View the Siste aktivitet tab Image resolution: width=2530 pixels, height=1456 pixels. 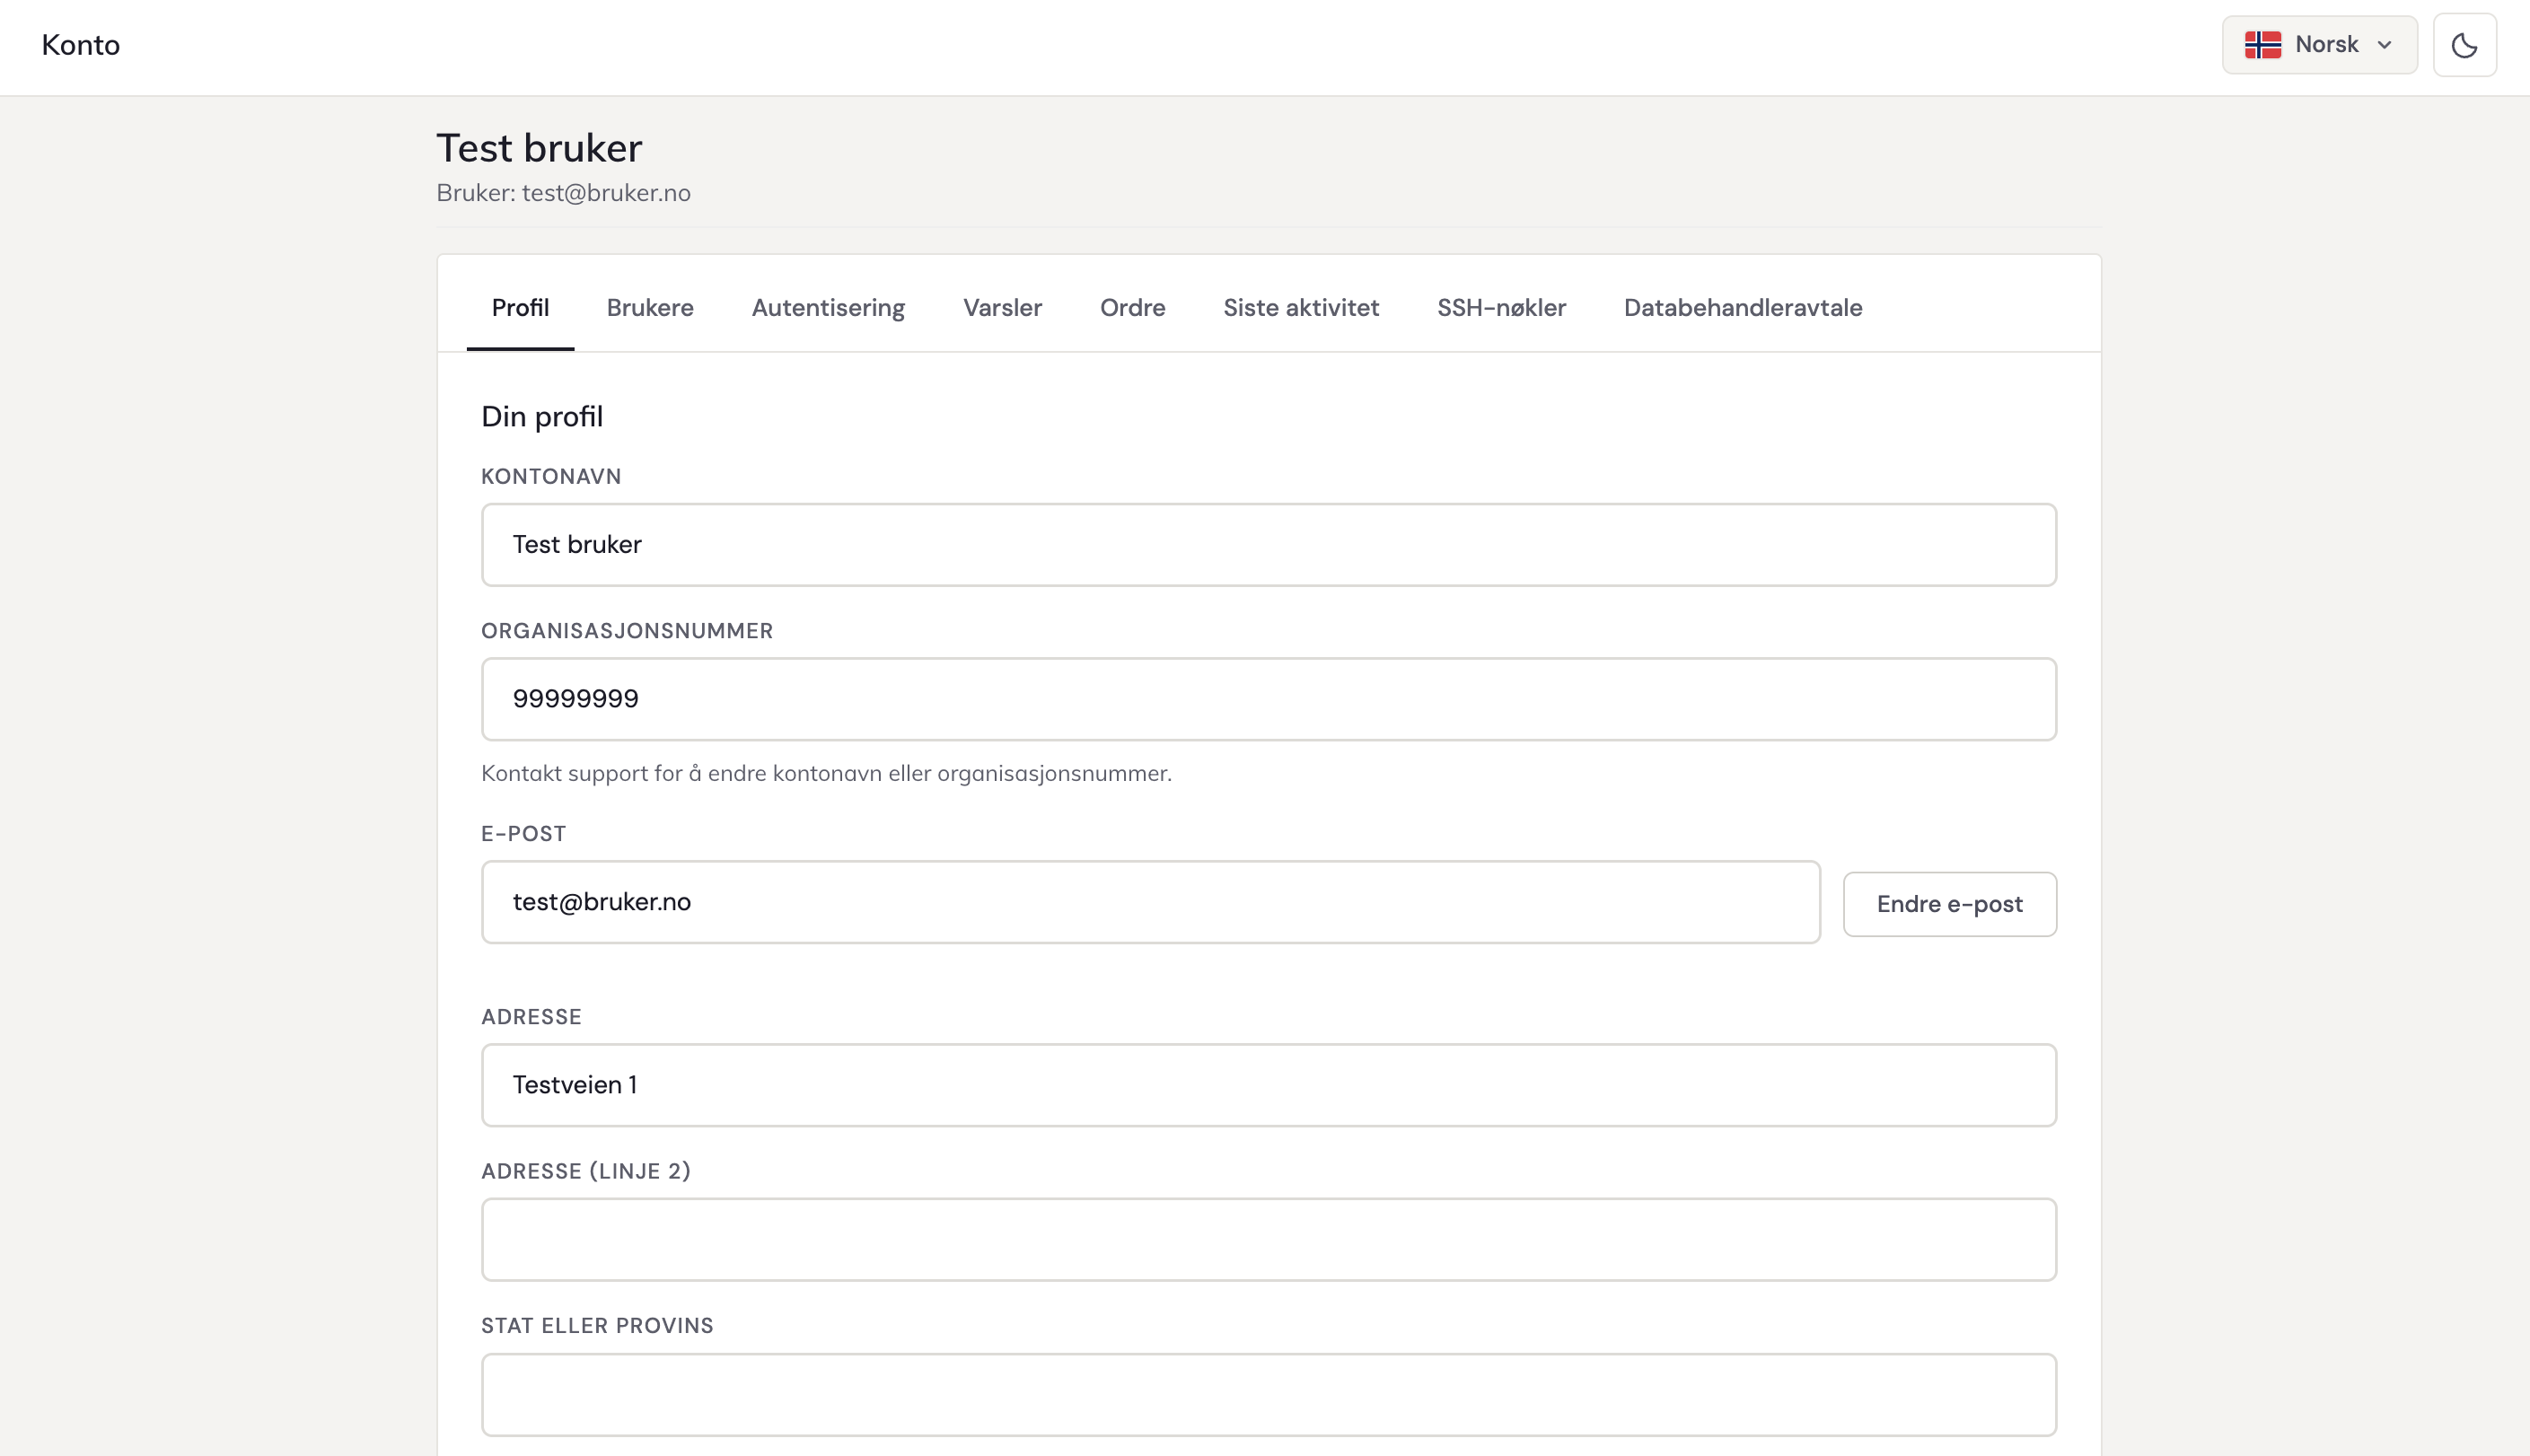[1300, 307]
